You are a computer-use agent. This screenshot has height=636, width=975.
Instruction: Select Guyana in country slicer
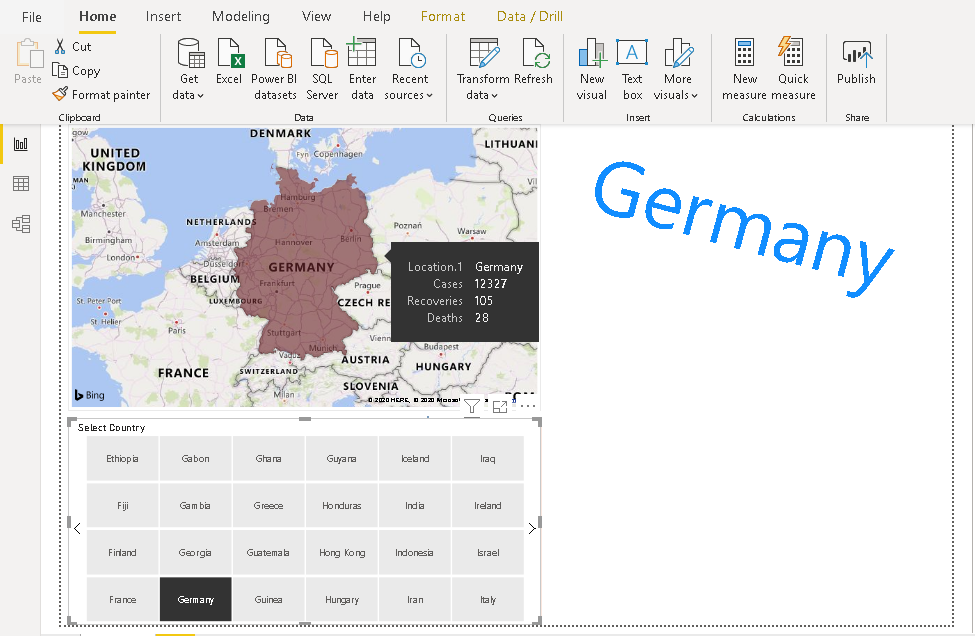point(342,459)
